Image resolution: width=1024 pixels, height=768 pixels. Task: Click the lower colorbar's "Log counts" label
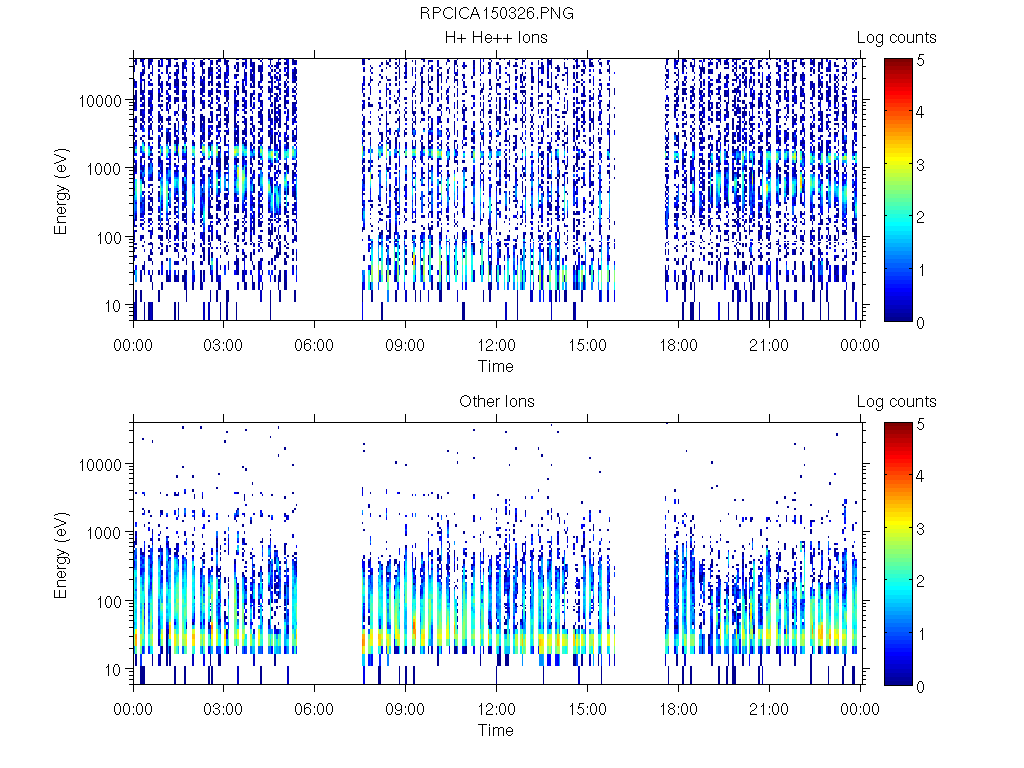pos(896,402)
